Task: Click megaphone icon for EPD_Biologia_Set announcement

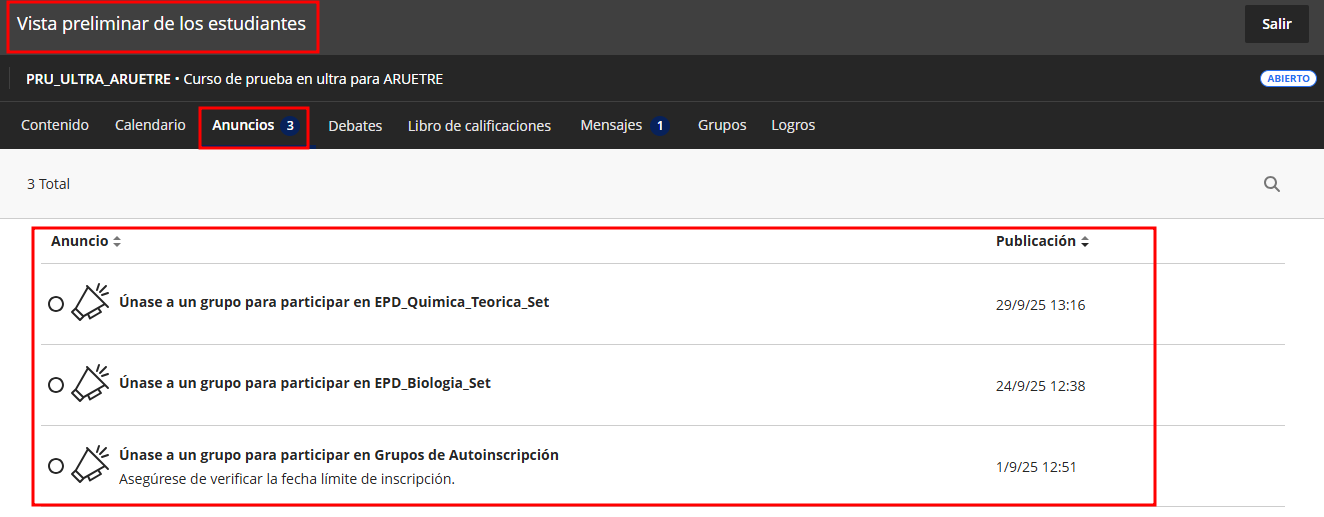Action: 90,384
